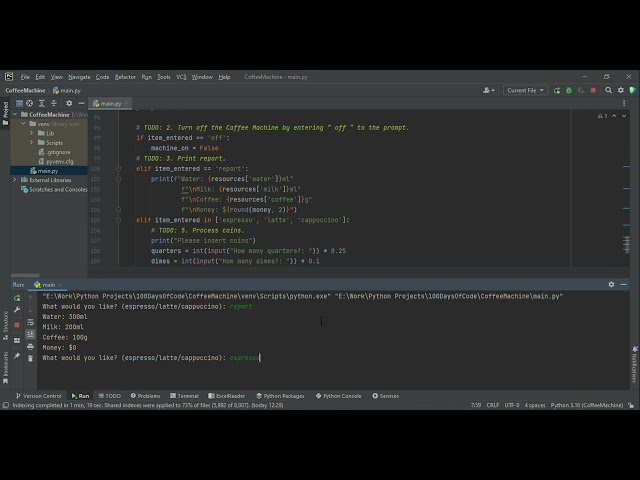The width and height of the screenshot is (640, 480).
Task: Click the Expand All icon in Project panel
Action: (42, 103)
